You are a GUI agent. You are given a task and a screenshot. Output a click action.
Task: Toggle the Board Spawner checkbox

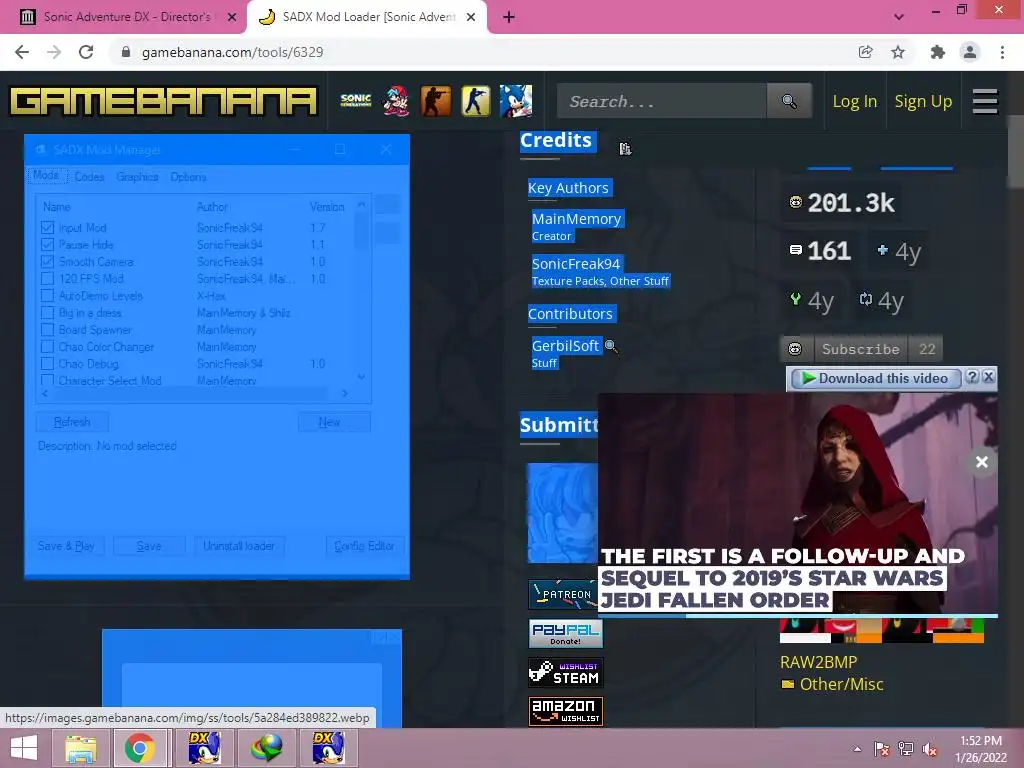click(x=47, y=329)
